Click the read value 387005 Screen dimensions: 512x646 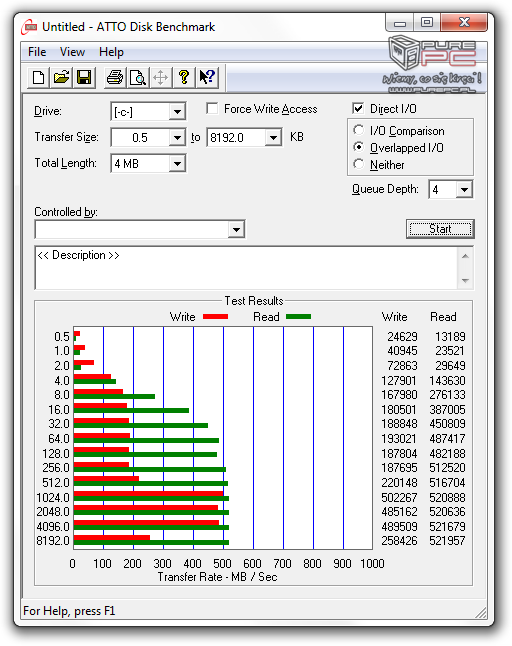point(447,410)
